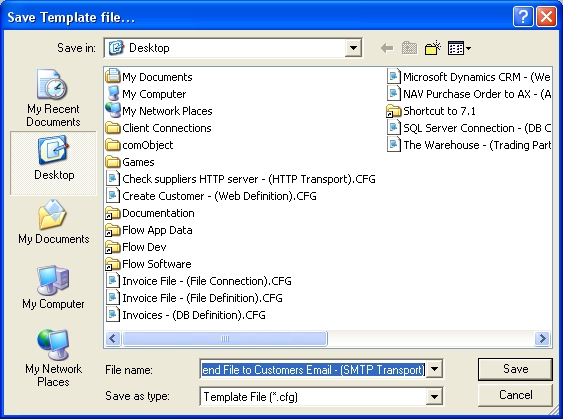Screen dimensions: 563x419
Task: Expand the Save in location dropdown
Action: click(x=353, y=48)
